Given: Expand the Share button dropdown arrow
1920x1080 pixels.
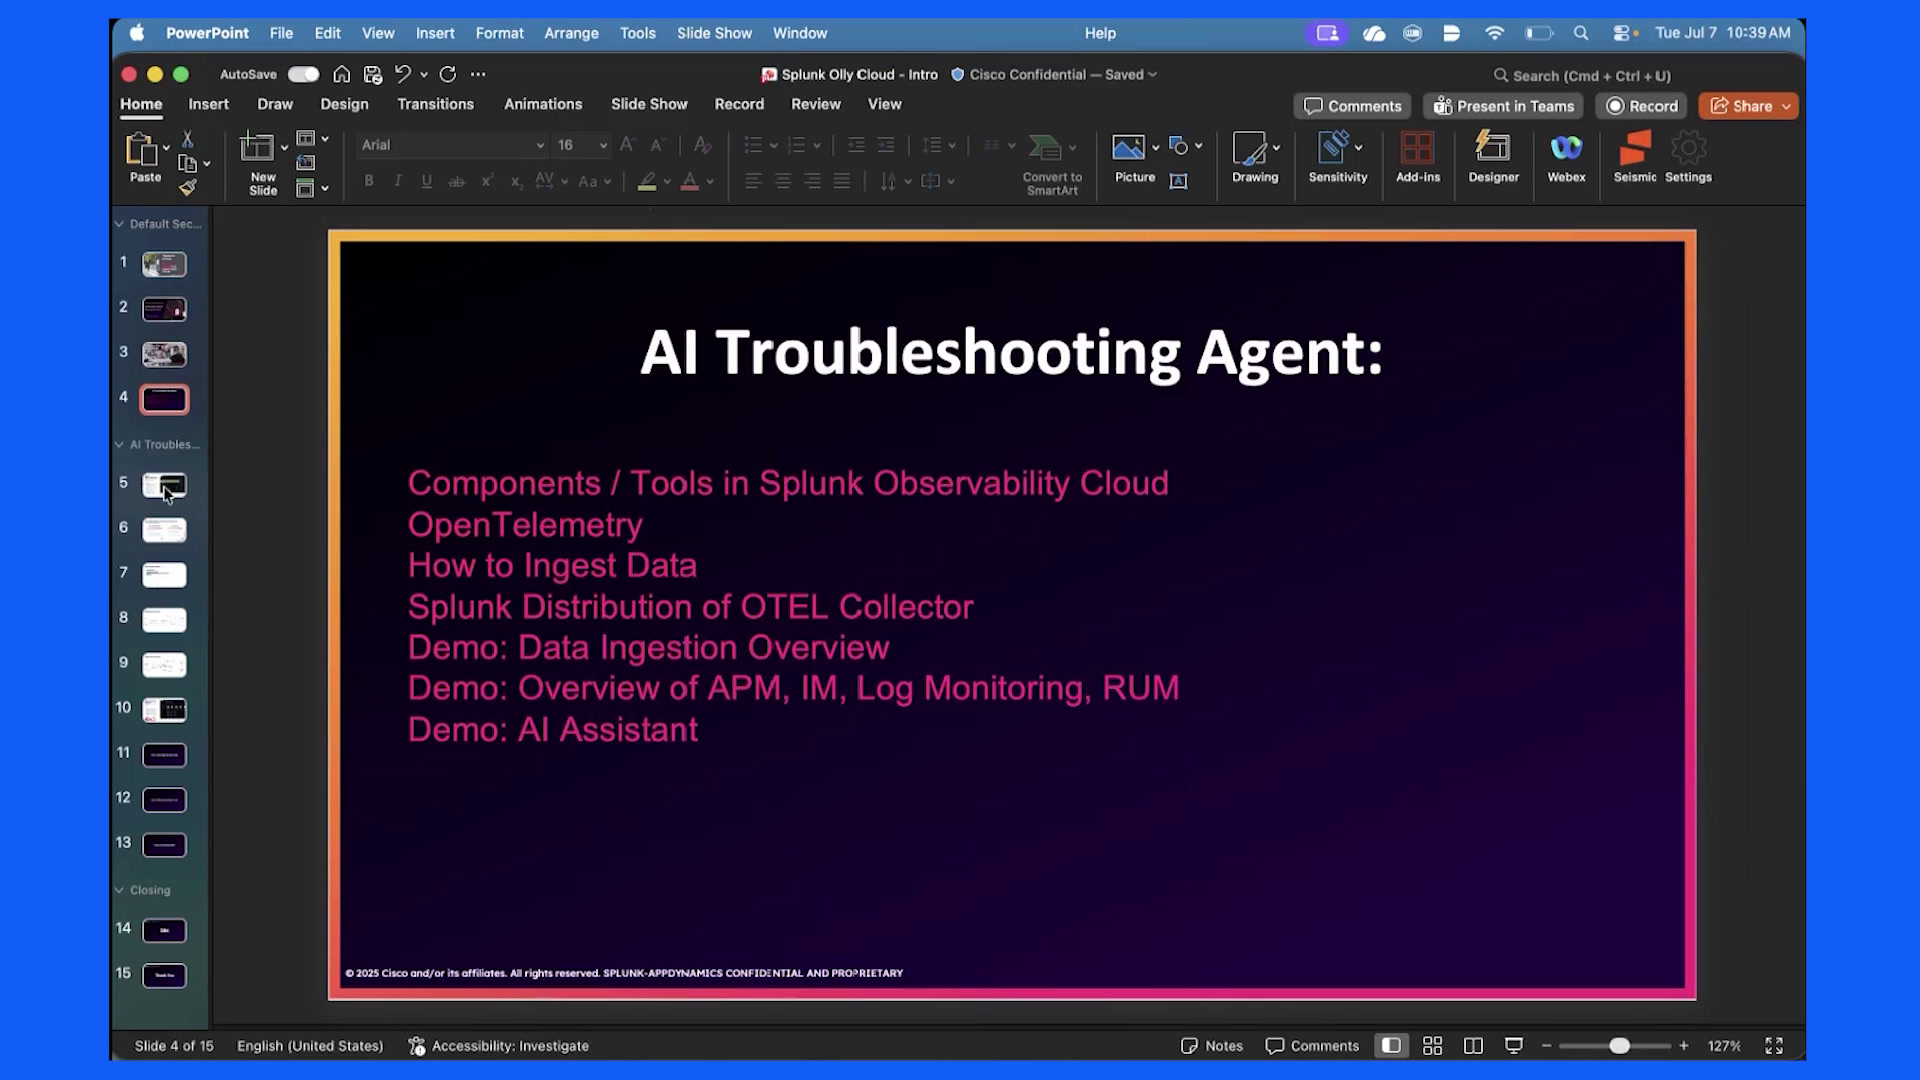Looking at the screenshot, I should point(1786,106).
